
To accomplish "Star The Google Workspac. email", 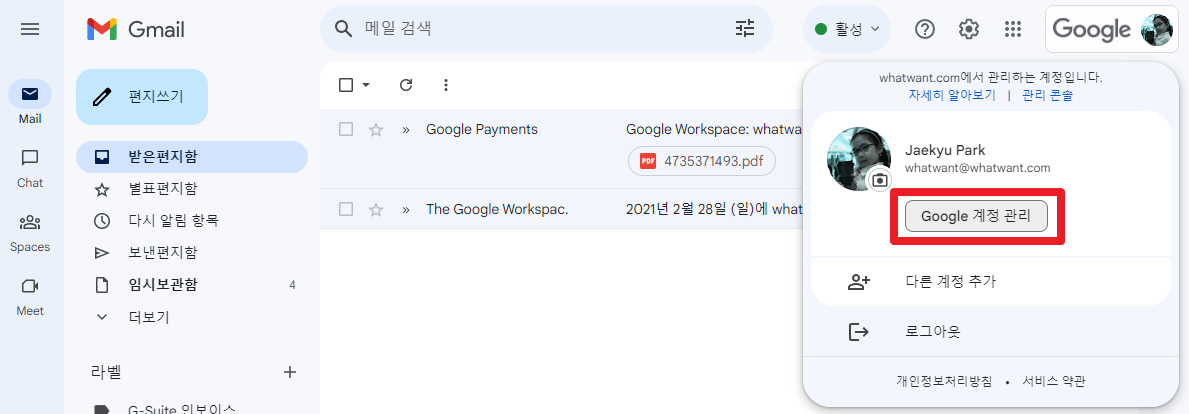I will 375,209.
